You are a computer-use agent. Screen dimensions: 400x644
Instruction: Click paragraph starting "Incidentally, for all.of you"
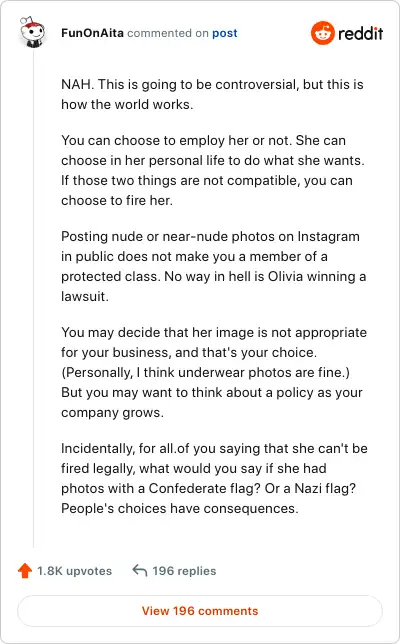214,478
